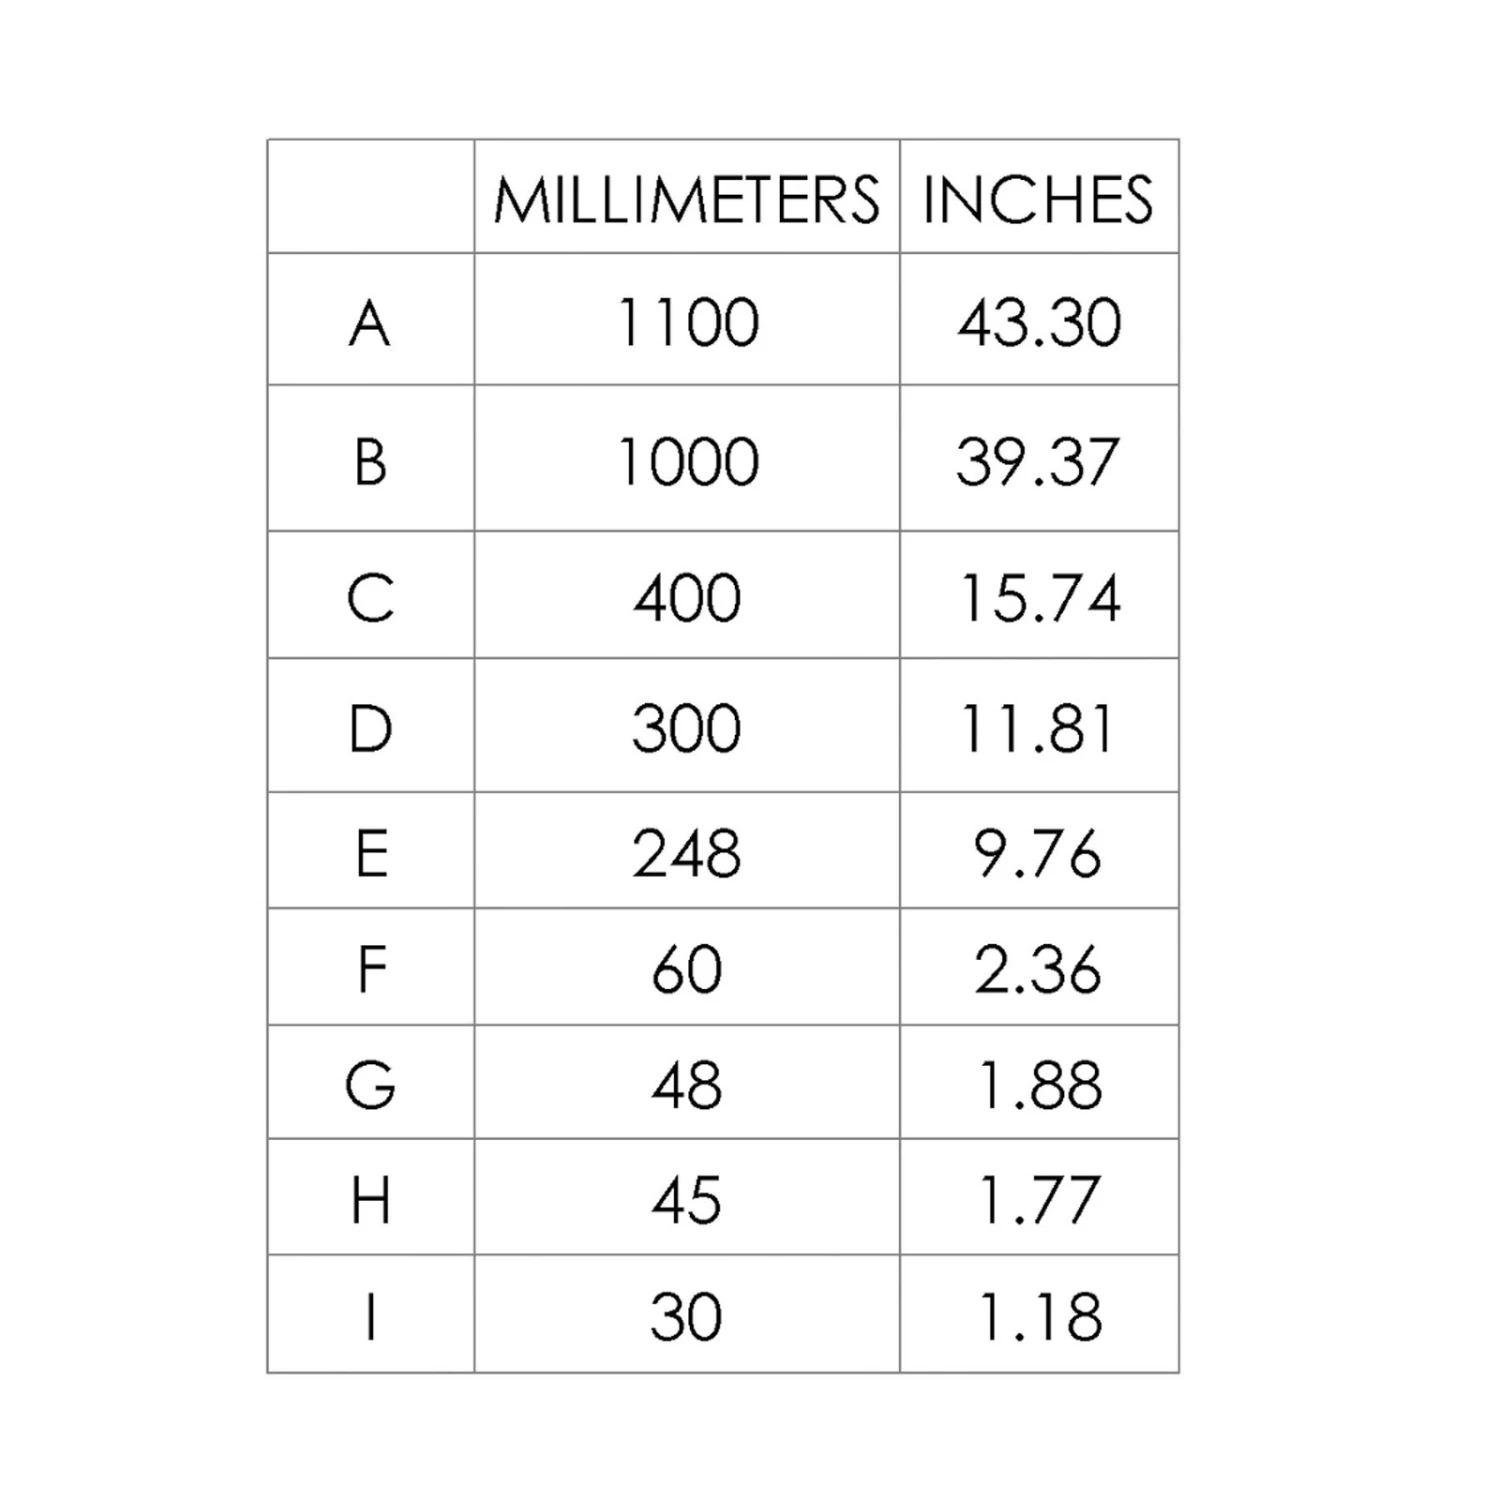Viewport: 1500px width, 1500px height.
Task: Select the 30 millimeters cell
Action: [687, 1316]
